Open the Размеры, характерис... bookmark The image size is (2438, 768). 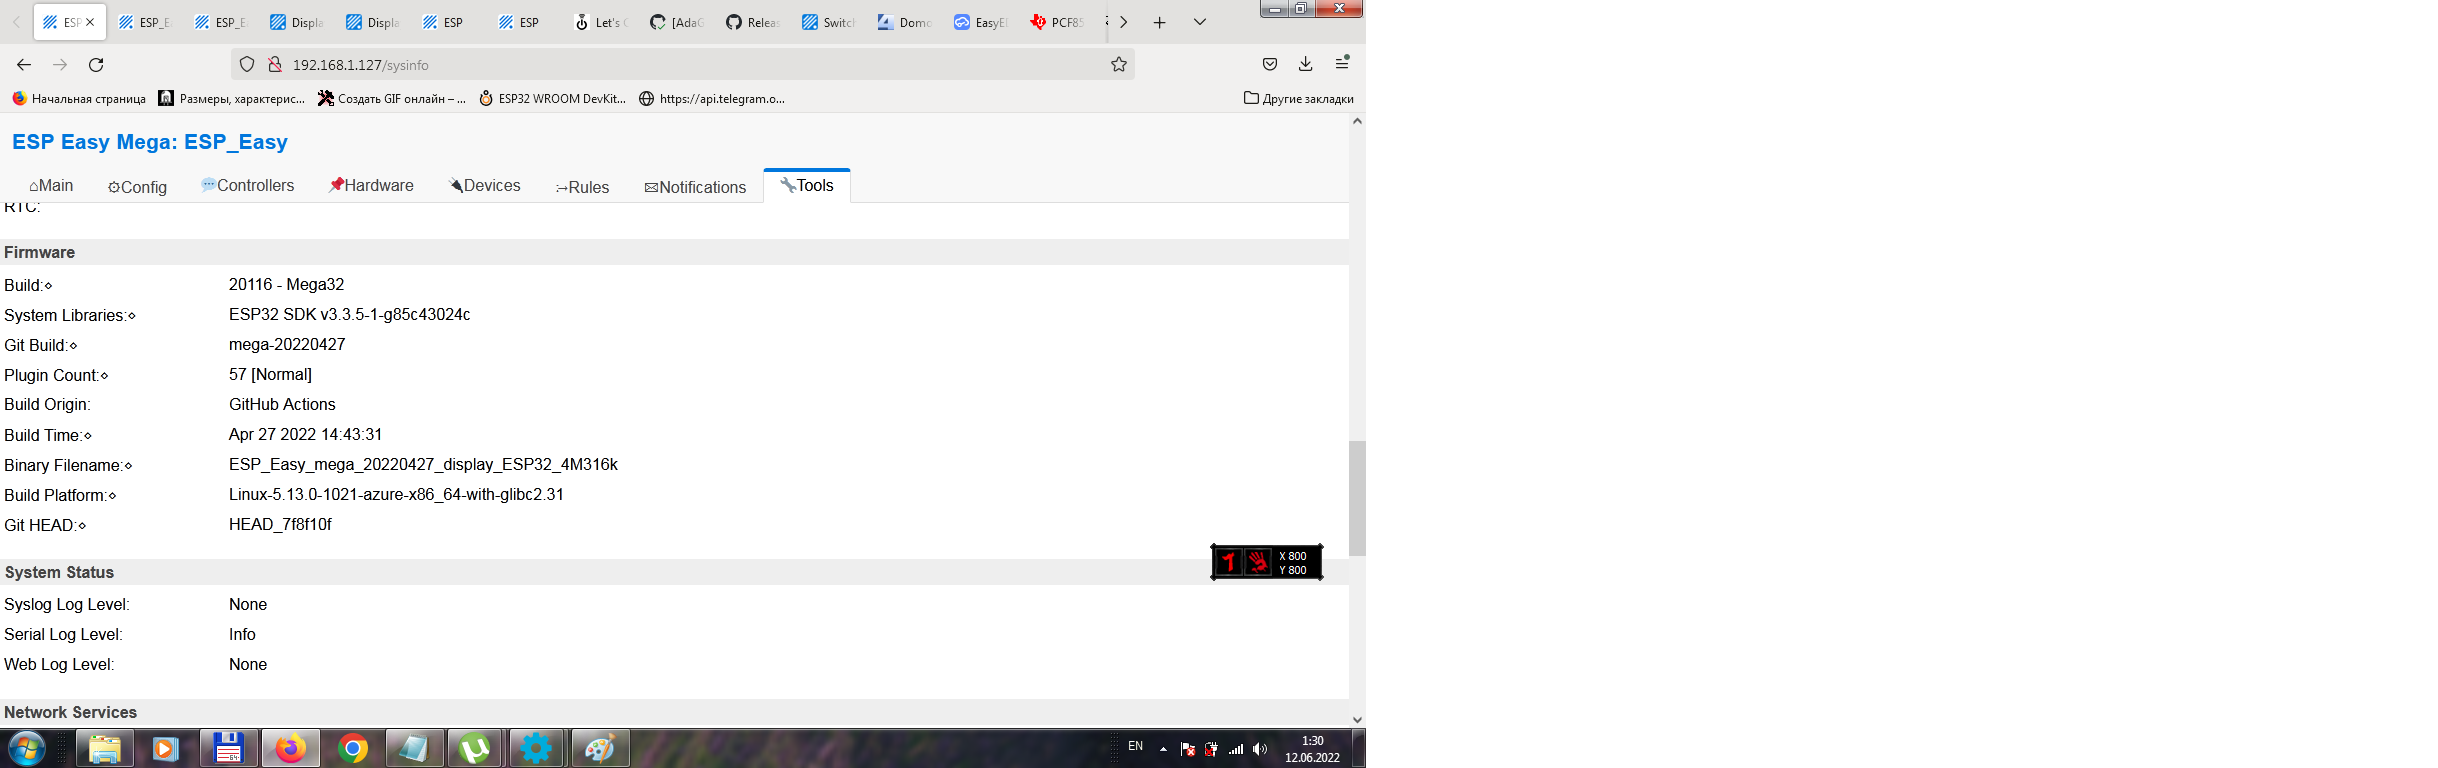coord(232,98)
